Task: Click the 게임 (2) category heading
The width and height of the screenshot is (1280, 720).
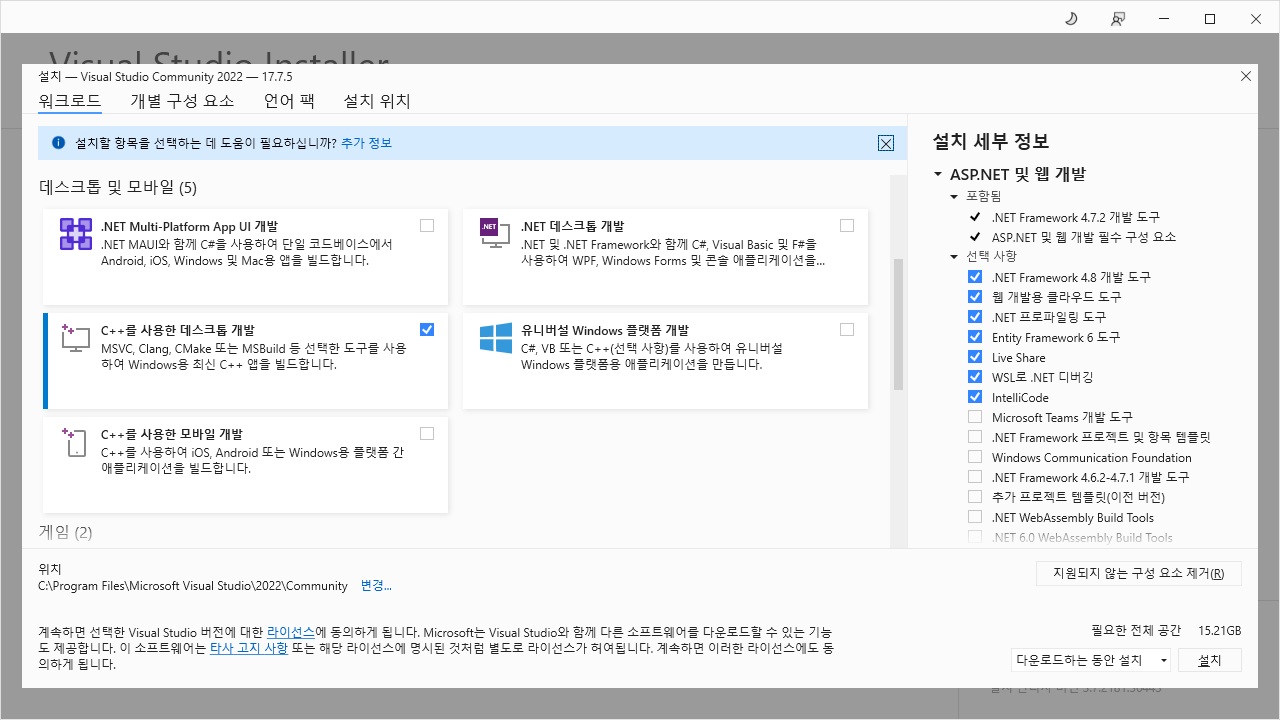Action: [66, 532]
